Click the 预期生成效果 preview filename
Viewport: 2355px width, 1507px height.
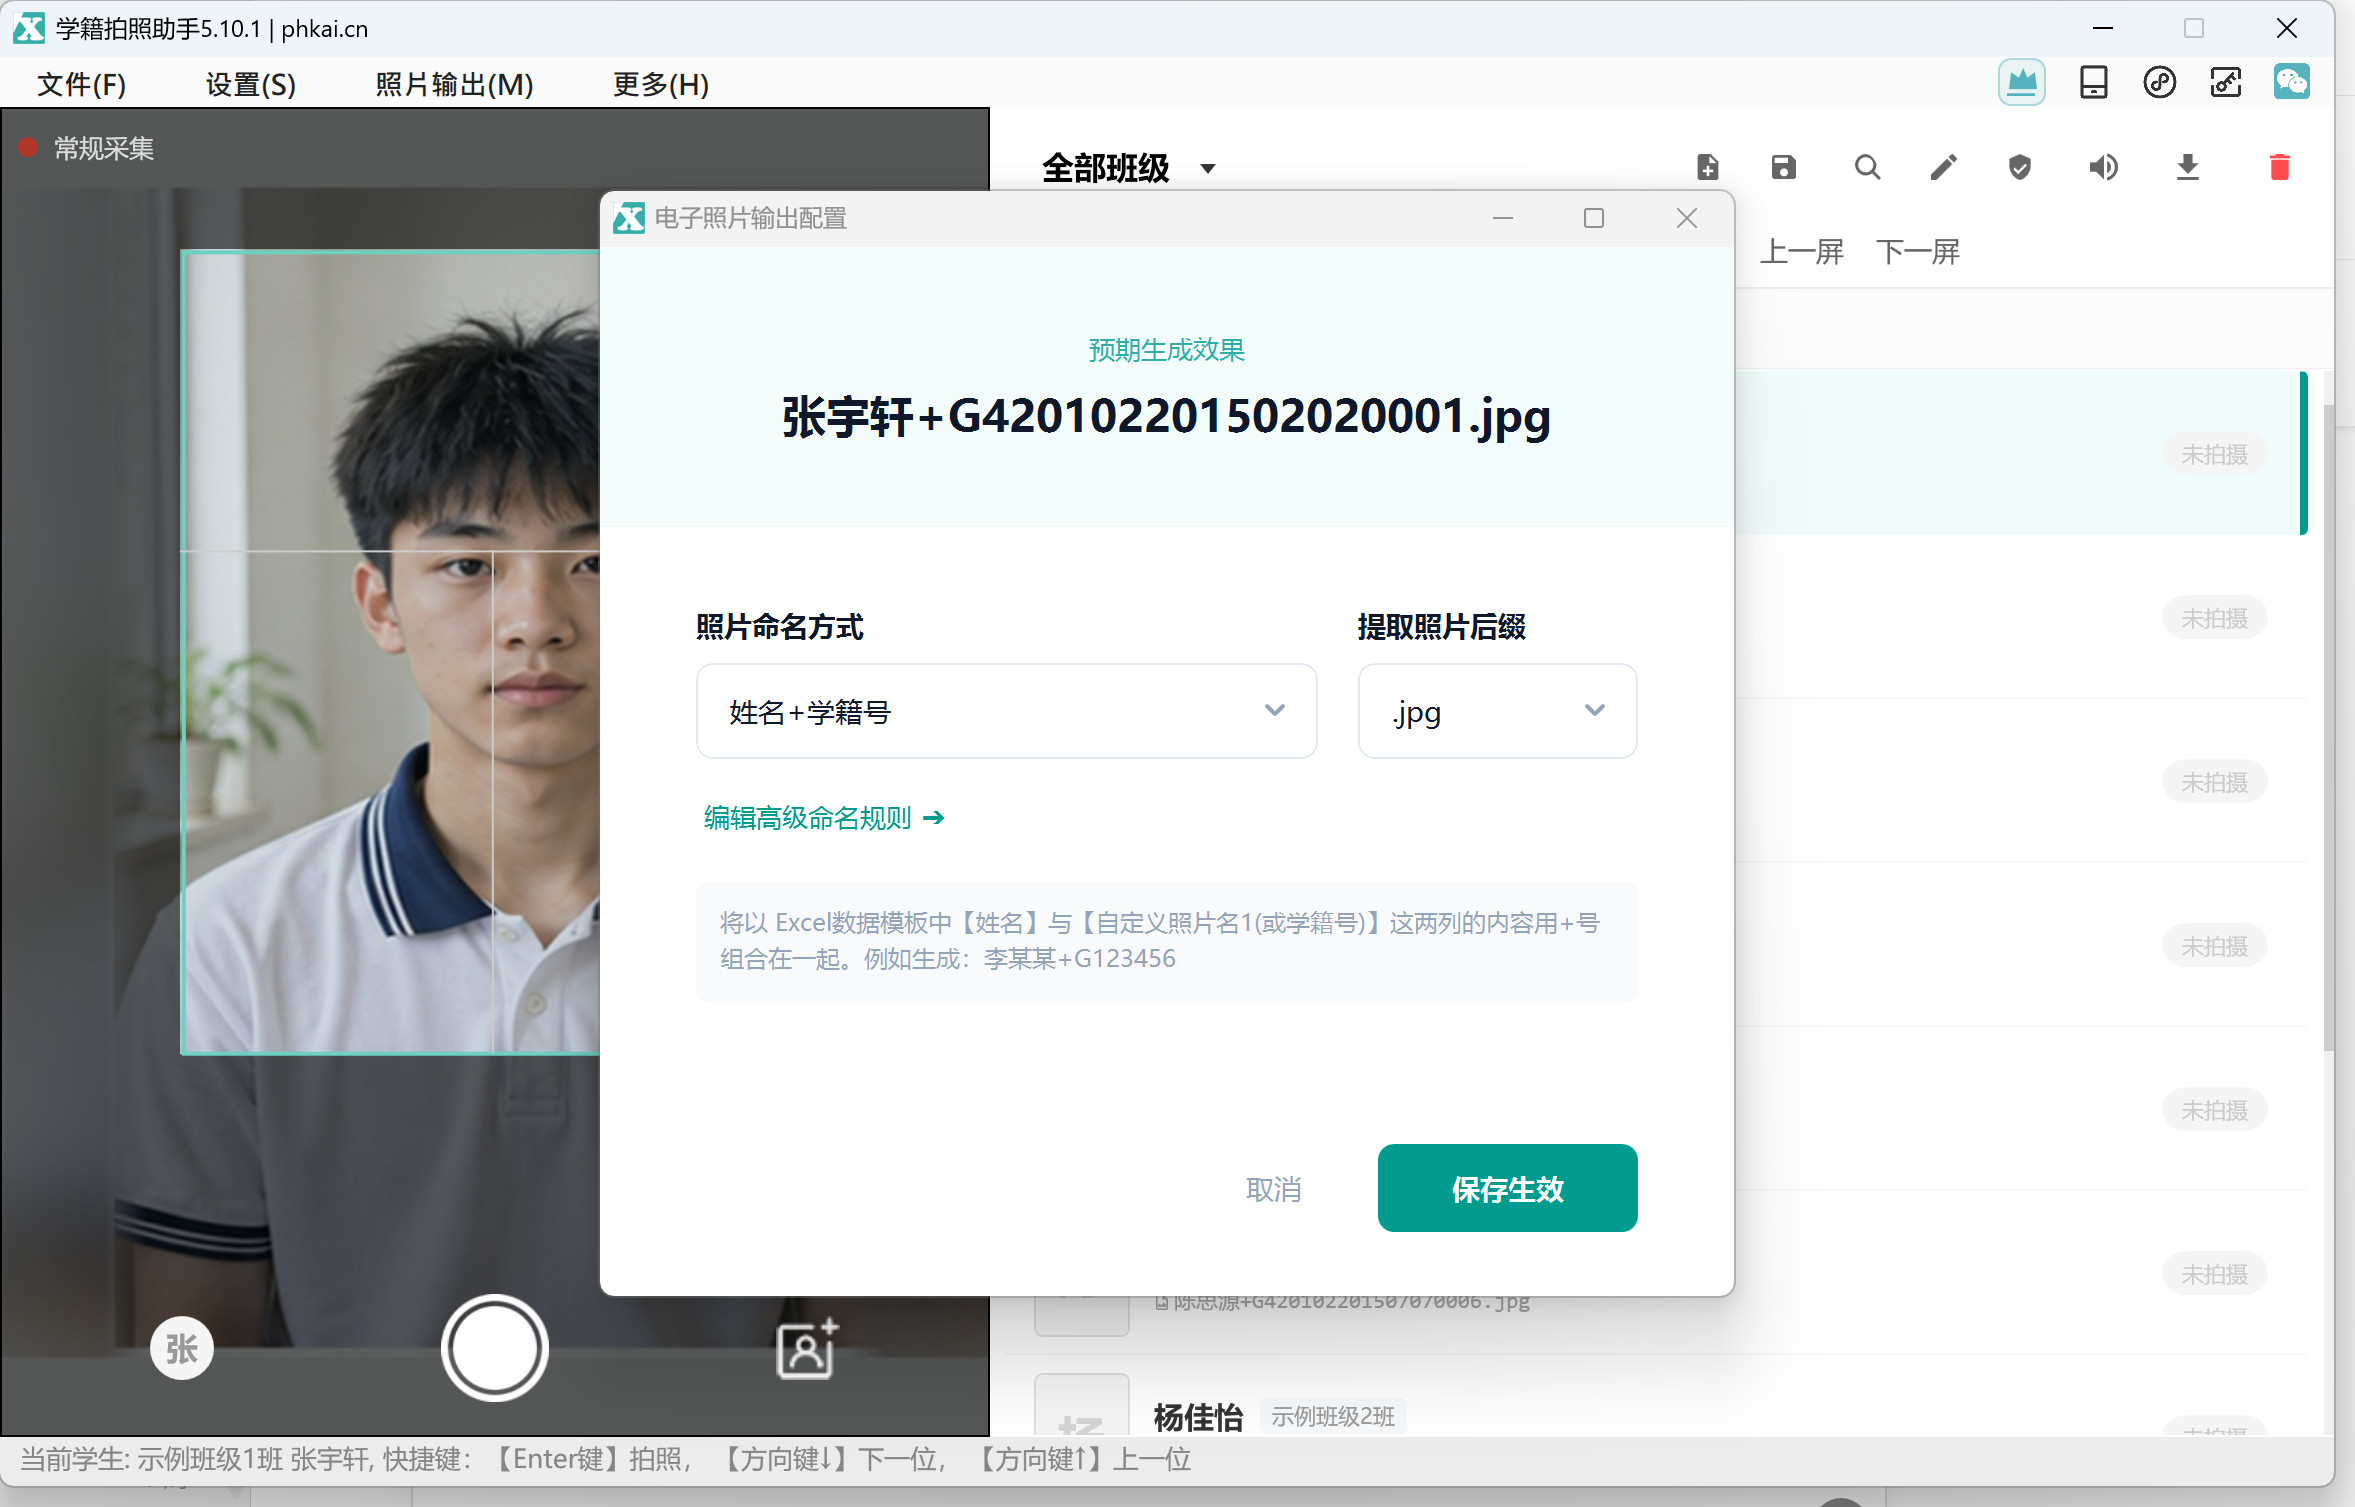[1166, 416]
